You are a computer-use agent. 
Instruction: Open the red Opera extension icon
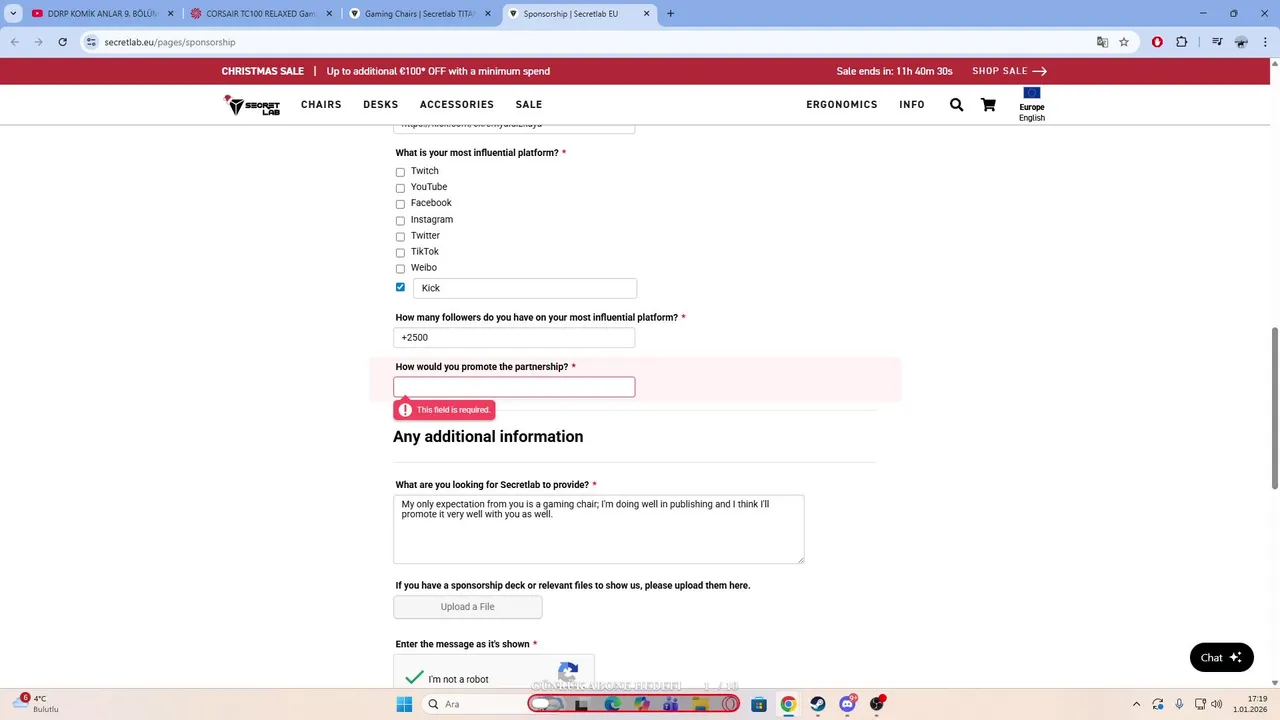[x=1157, y=42]
